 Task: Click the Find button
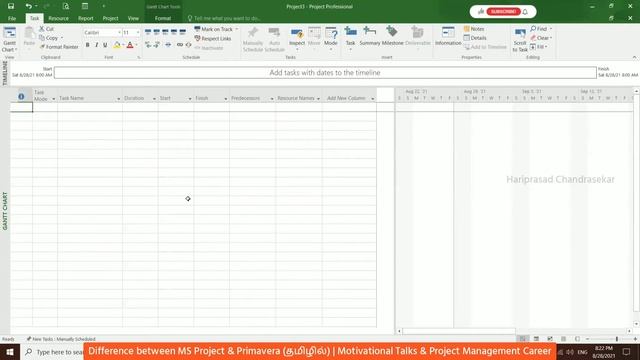click(540, 29)
